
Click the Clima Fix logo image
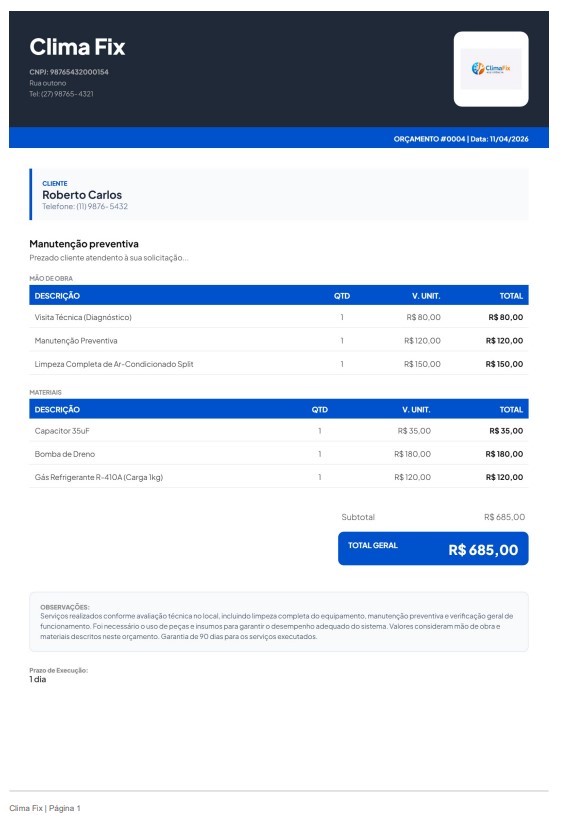pos(491,69)
